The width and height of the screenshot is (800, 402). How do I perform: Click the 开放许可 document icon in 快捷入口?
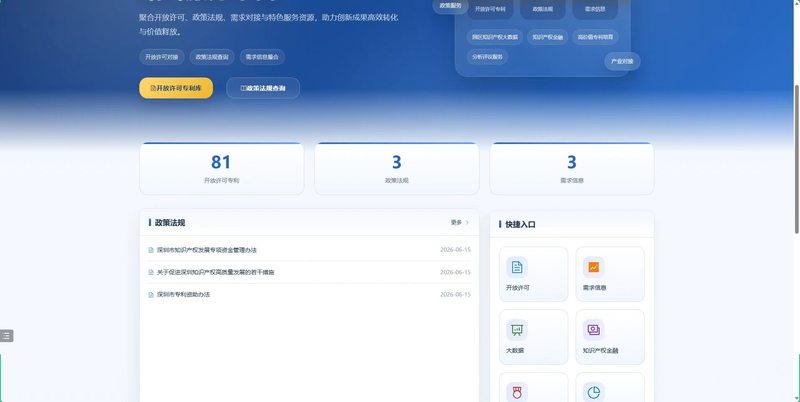coord(517,267)
